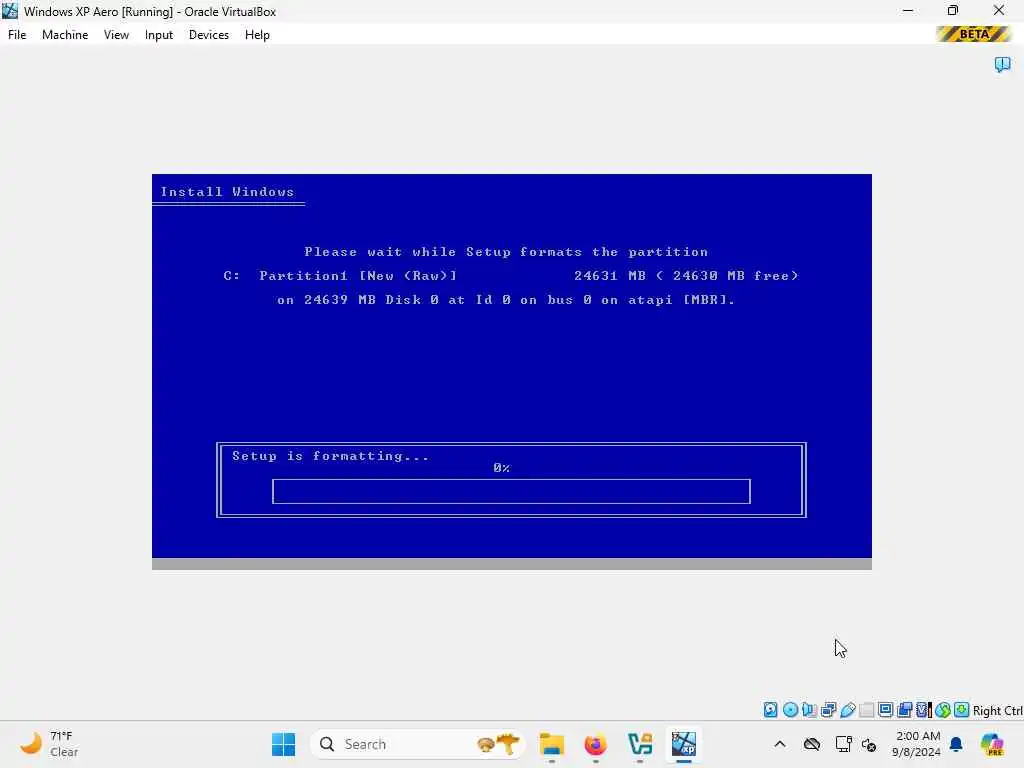Click the '24631 MB ( 24630 MB free)' text

point(686,276)
